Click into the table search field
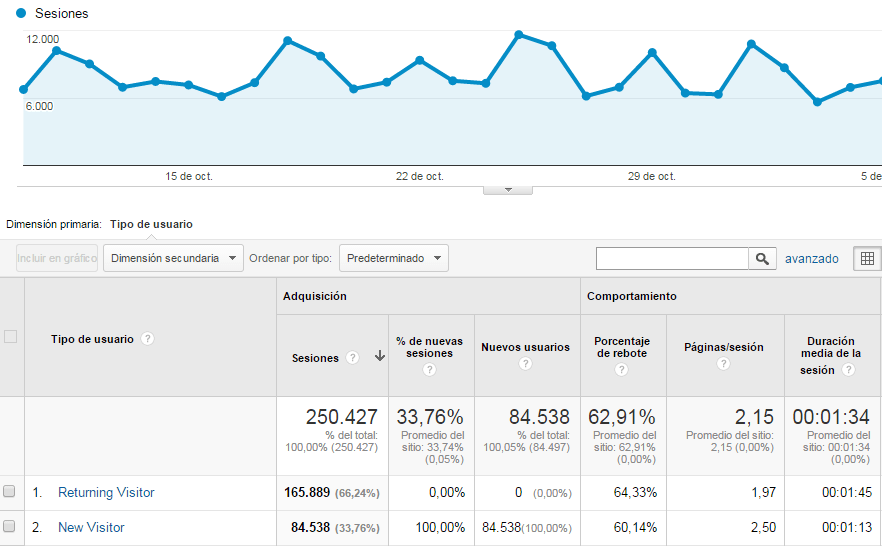The height and width of the screenshot is (548, 882). (x=672, y=259)
